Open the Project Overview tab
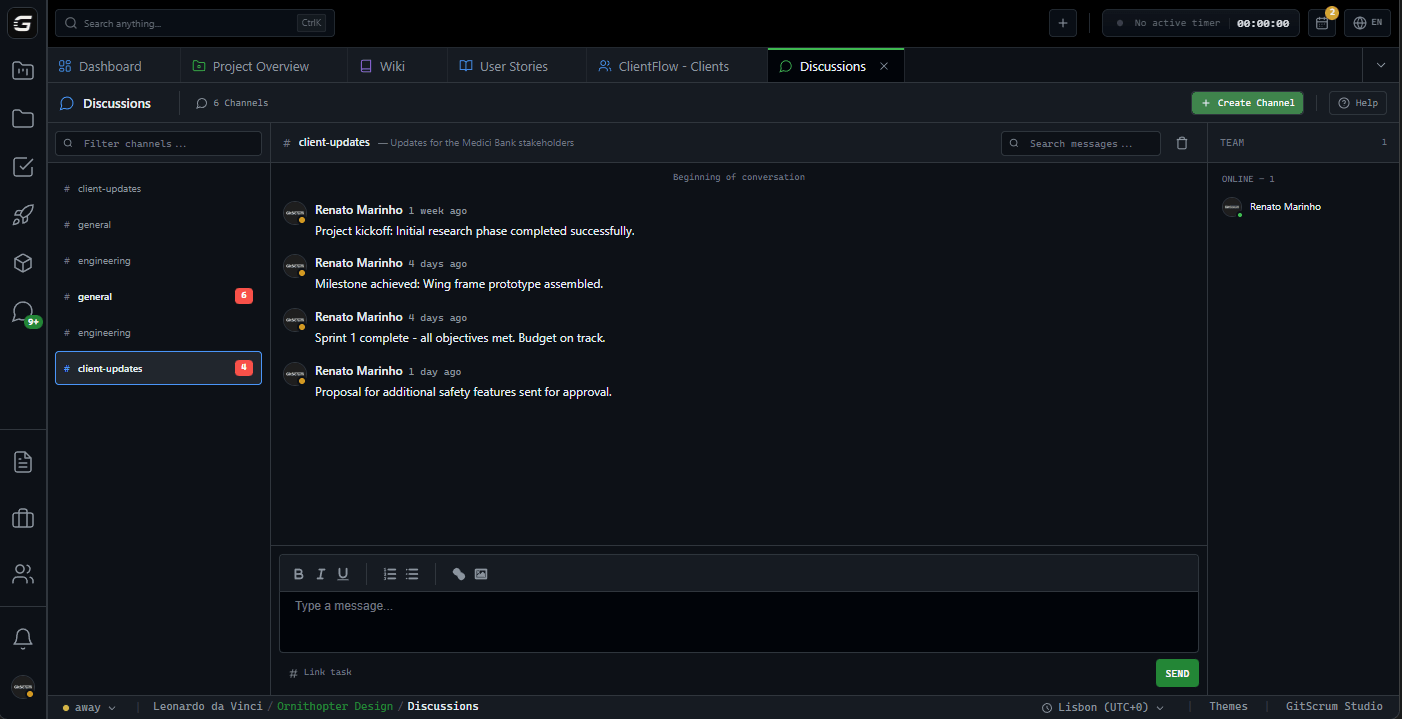This screenshot has height=719, width=1402. tap(251, 66)
